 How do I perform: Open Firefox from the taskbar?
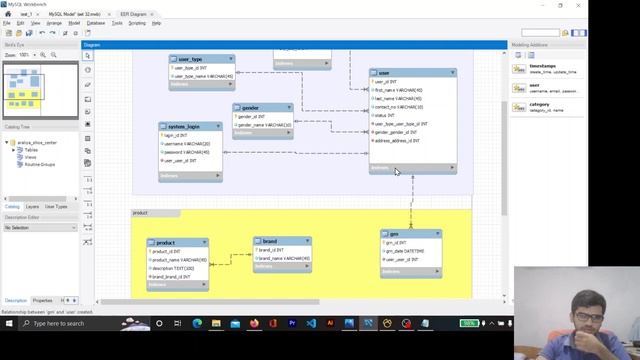click(254, 324)
